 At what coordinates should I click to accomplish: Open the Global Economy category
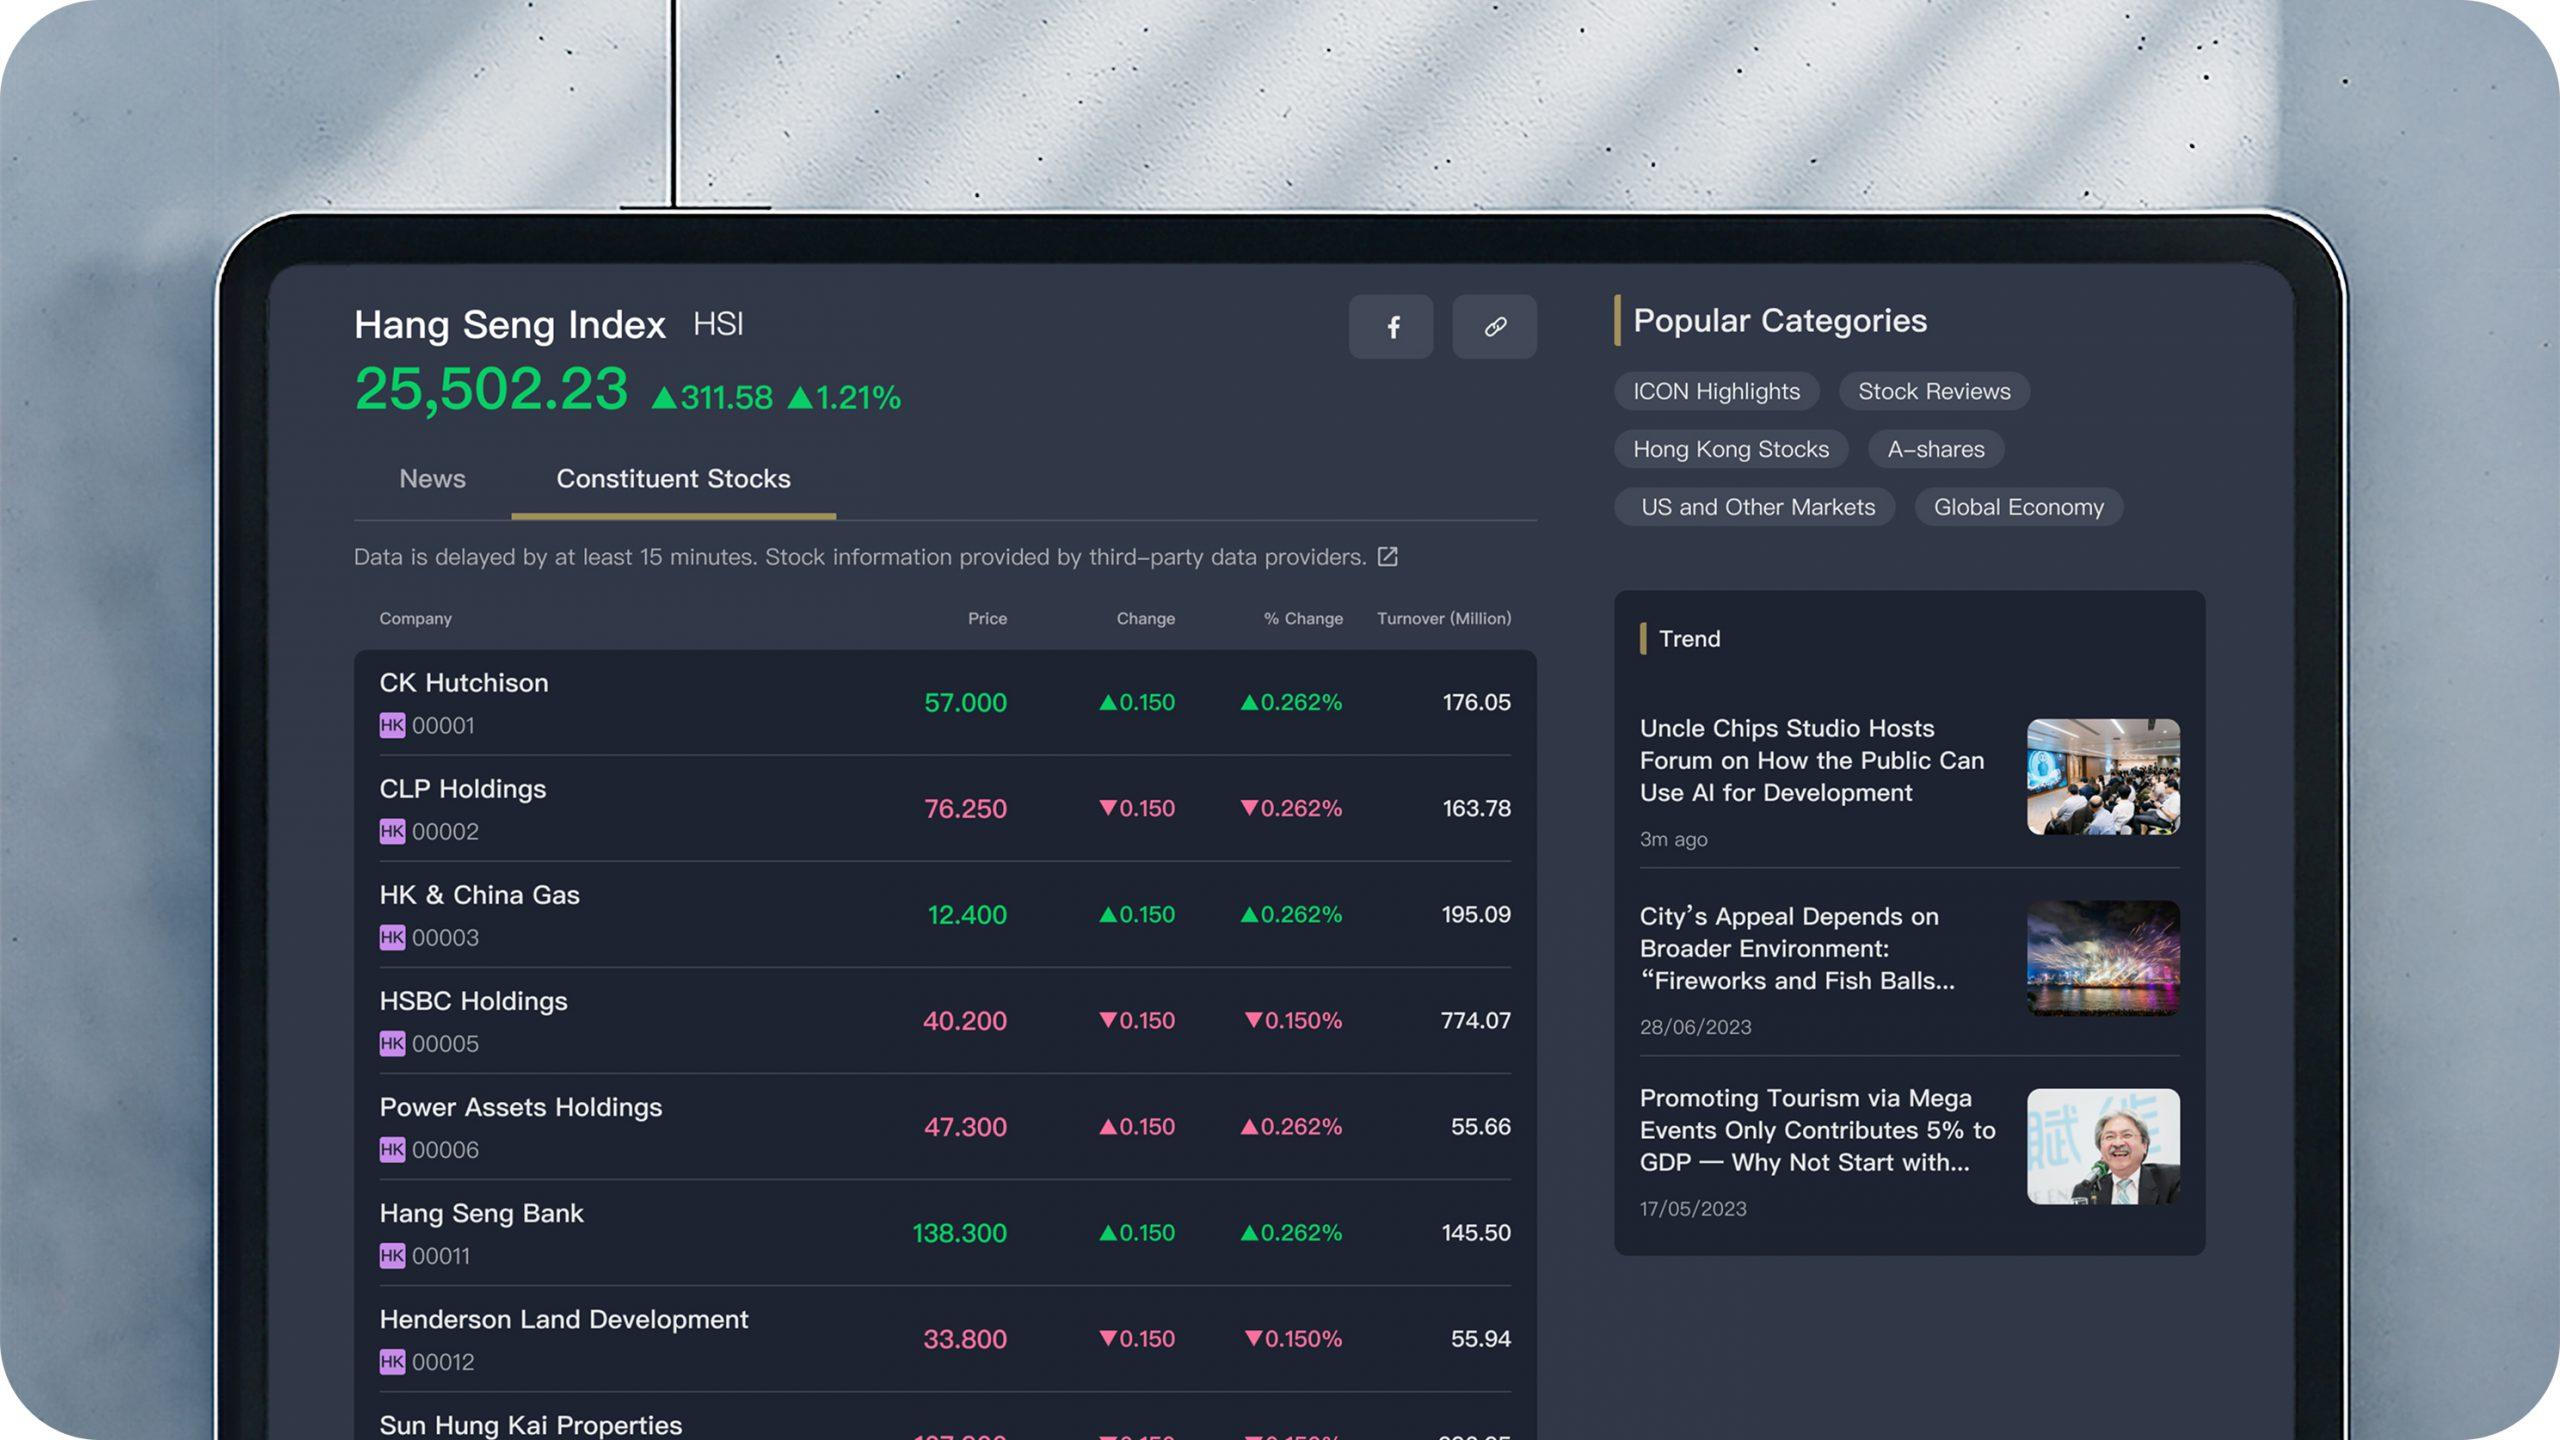(2018, 507)
